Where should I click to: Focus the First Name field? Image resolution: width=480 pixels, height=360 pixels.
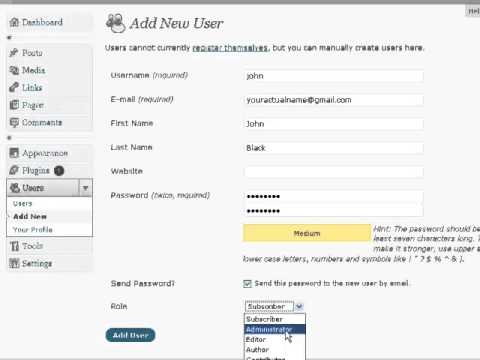click(334, 124)
